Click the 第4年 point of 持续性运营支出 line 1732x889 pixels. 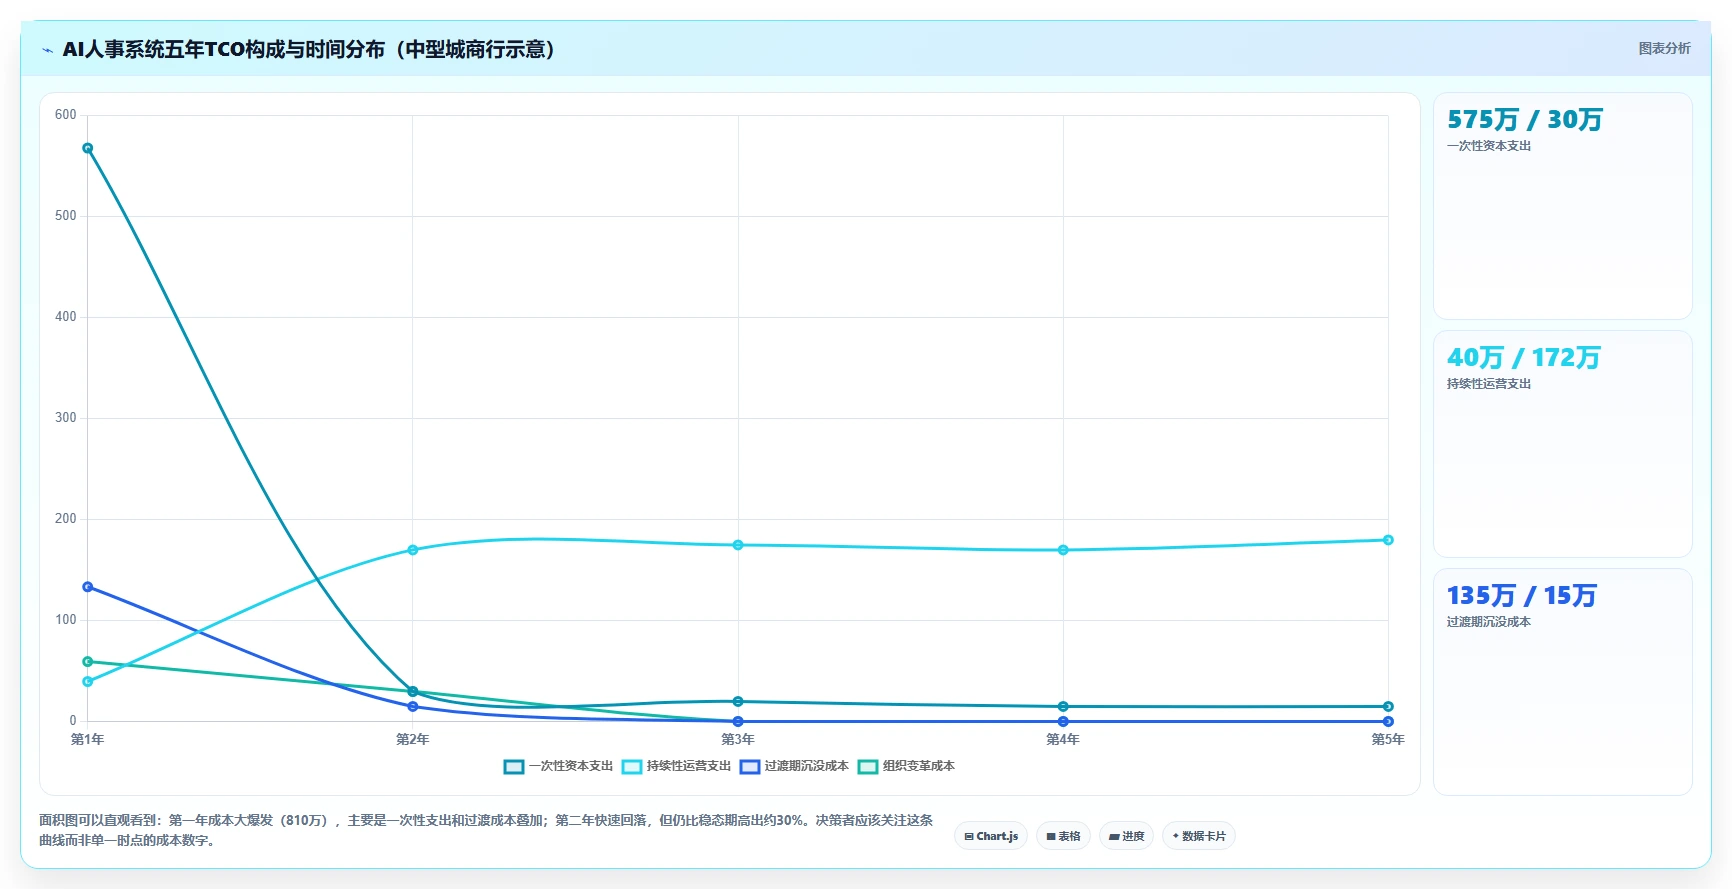pyautogui.click(x=1063, y=550)
